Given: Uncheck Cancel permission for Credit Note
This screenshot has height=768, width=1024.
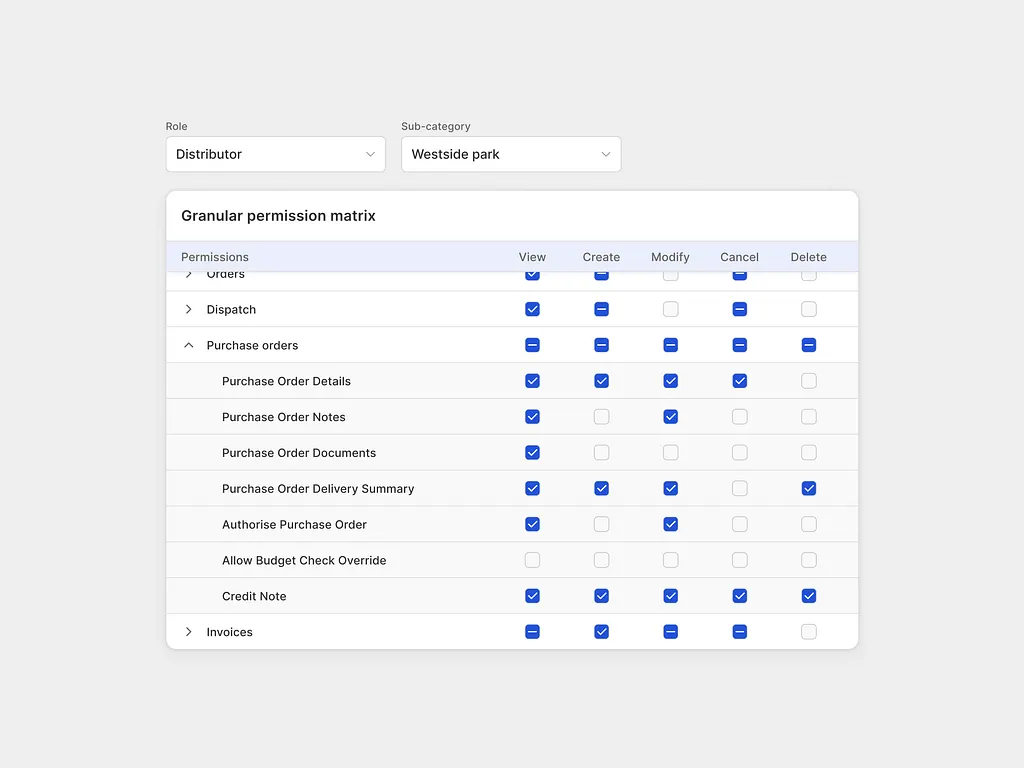Looking at the screenshot, I should click(740, 596).
